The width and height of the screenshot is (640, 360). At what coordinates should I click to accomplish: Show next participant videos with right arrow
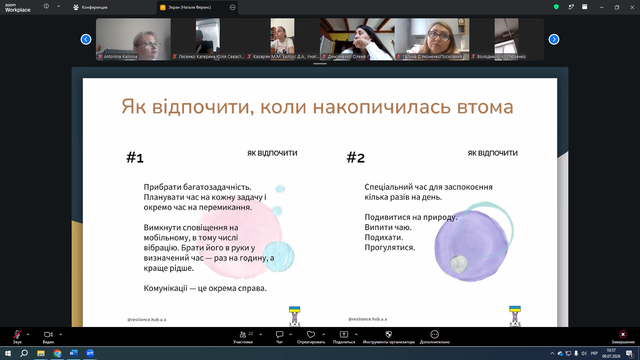[x=554, y=39]
